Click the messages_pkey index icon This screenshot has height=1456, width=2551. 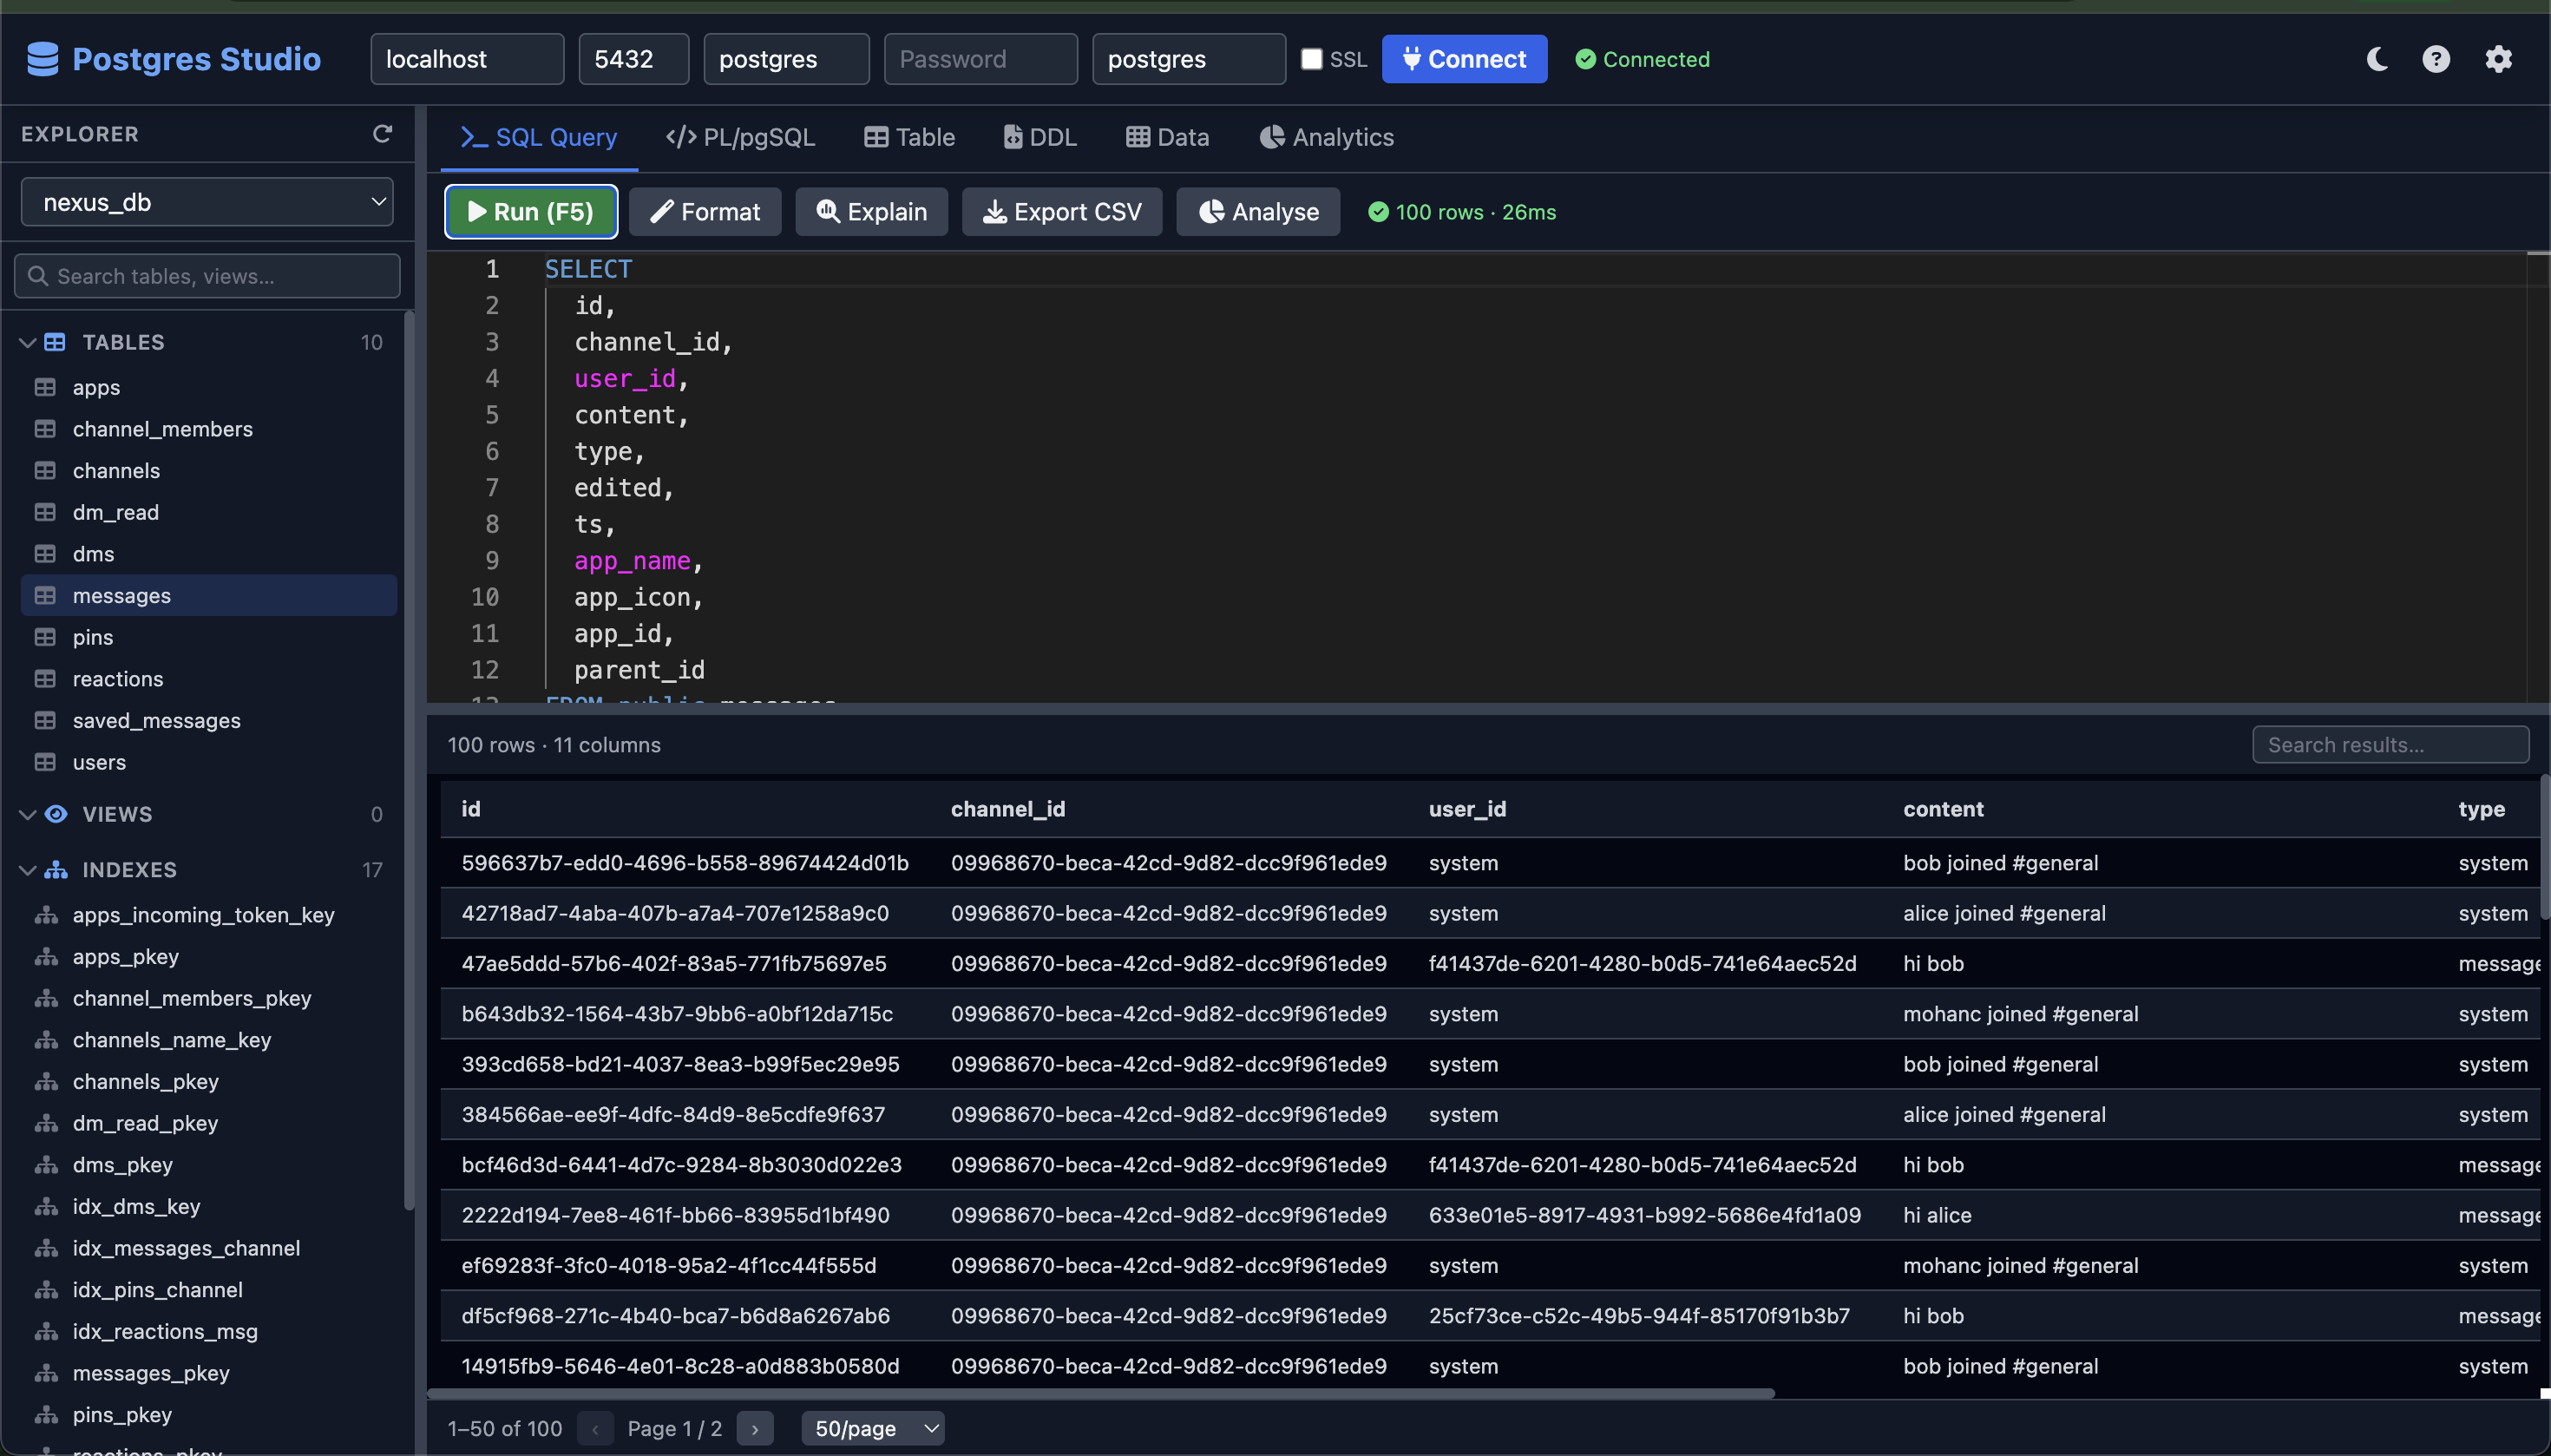(46, 1373)
